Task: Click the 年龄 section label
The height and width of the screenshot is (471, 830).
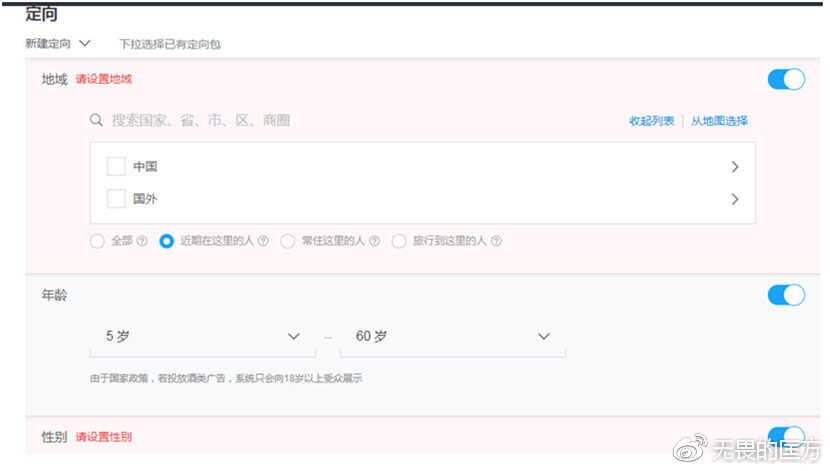Action: (x=55, y=295)
